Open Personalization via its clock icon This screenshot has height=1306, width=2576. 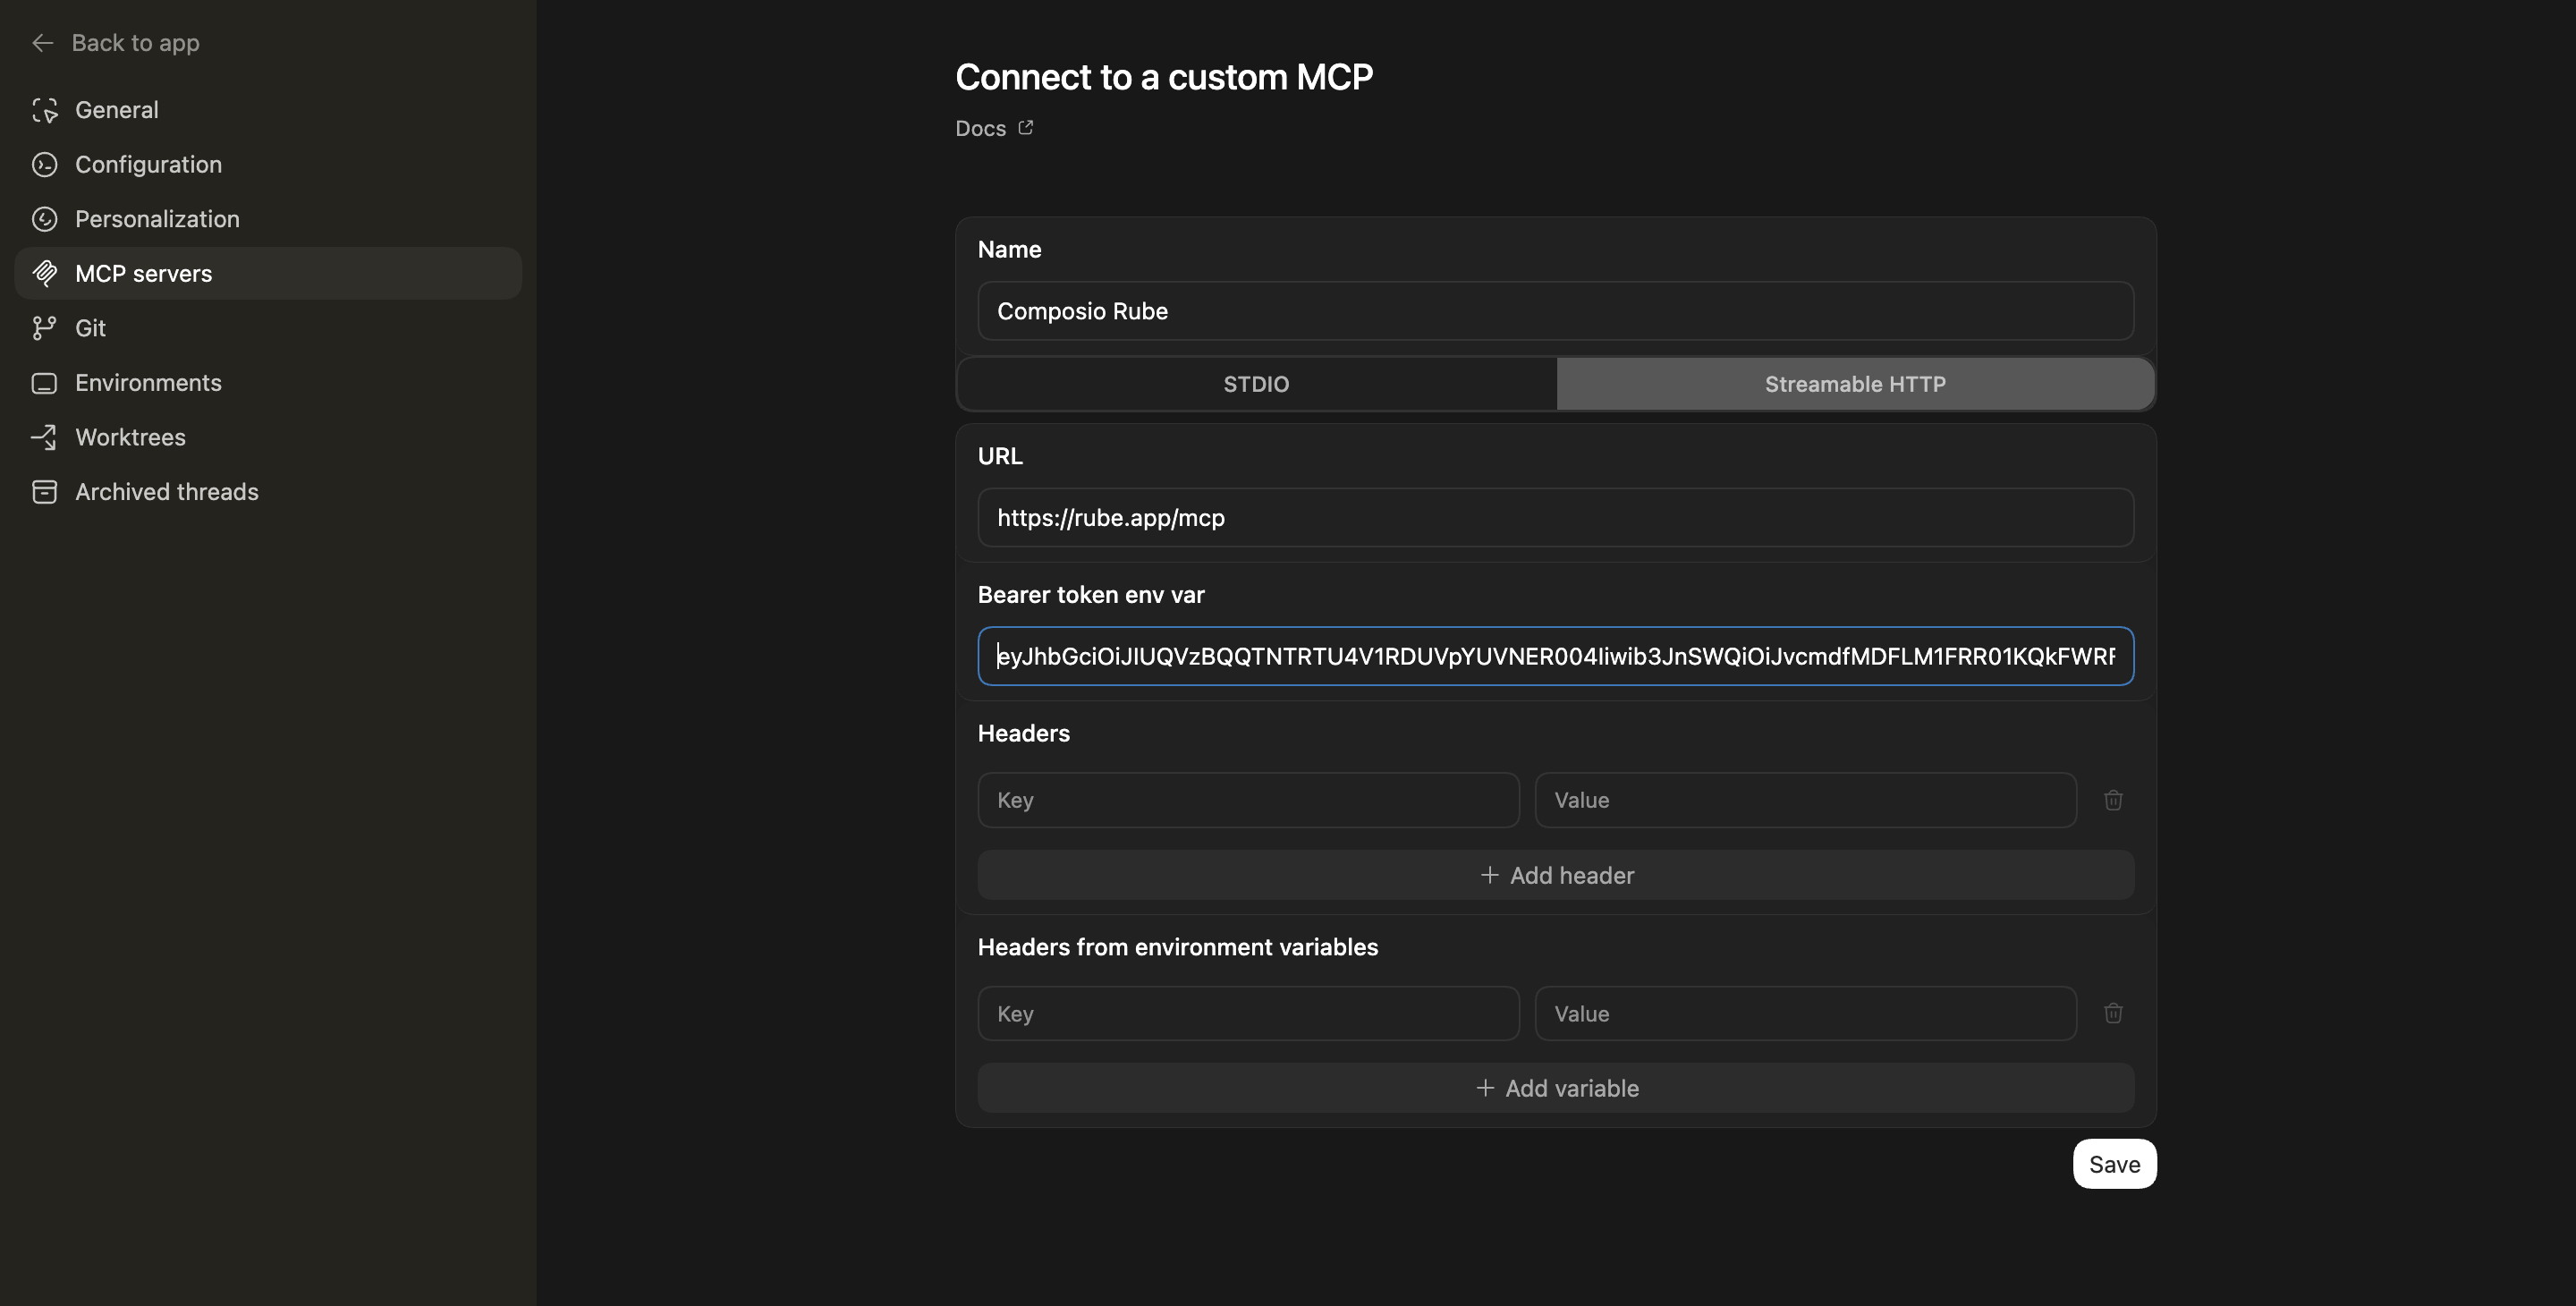(45, 219)
